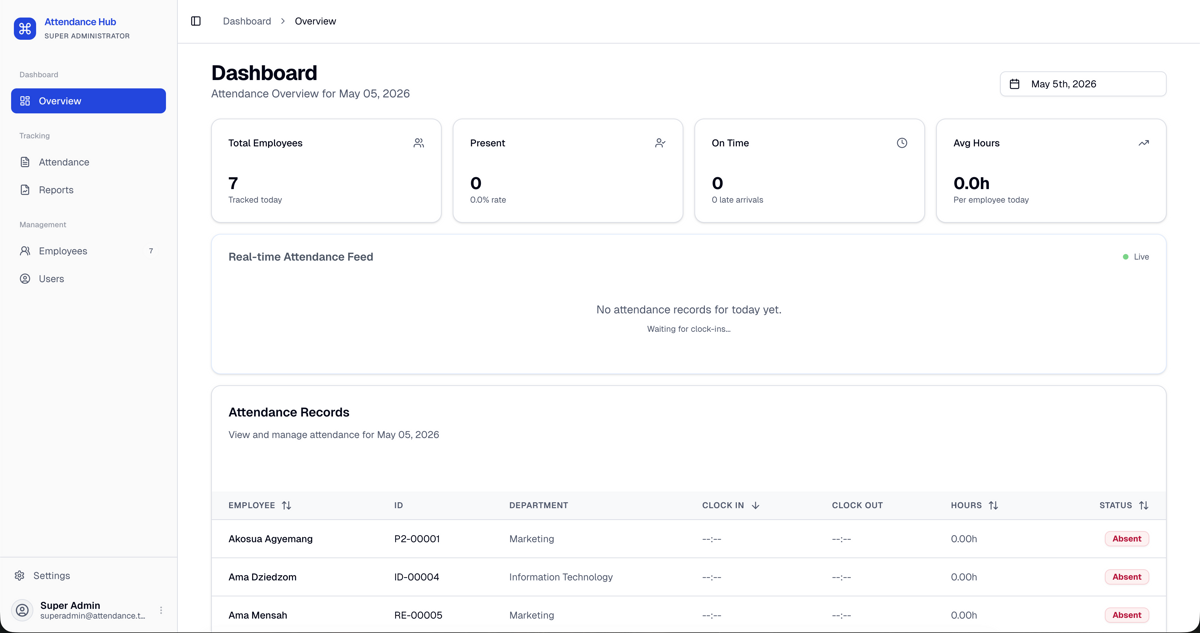This screenshot has height=633, width=1200.
Task: Navigate to Employees in sidebar
Action: tap(88, 251)
